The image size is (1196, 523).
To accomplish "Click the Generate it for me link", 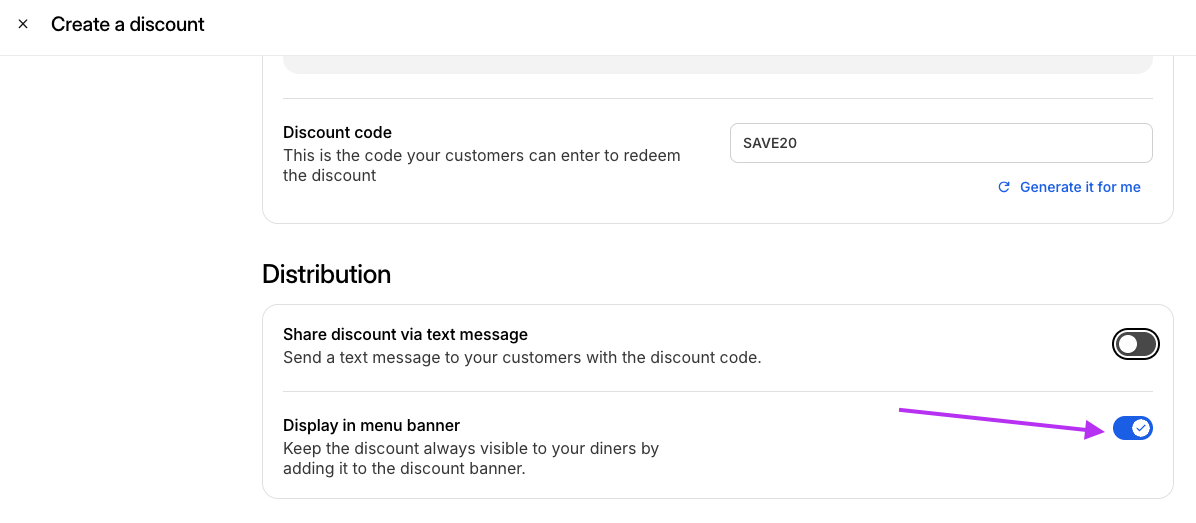I will click(1080, 187).
